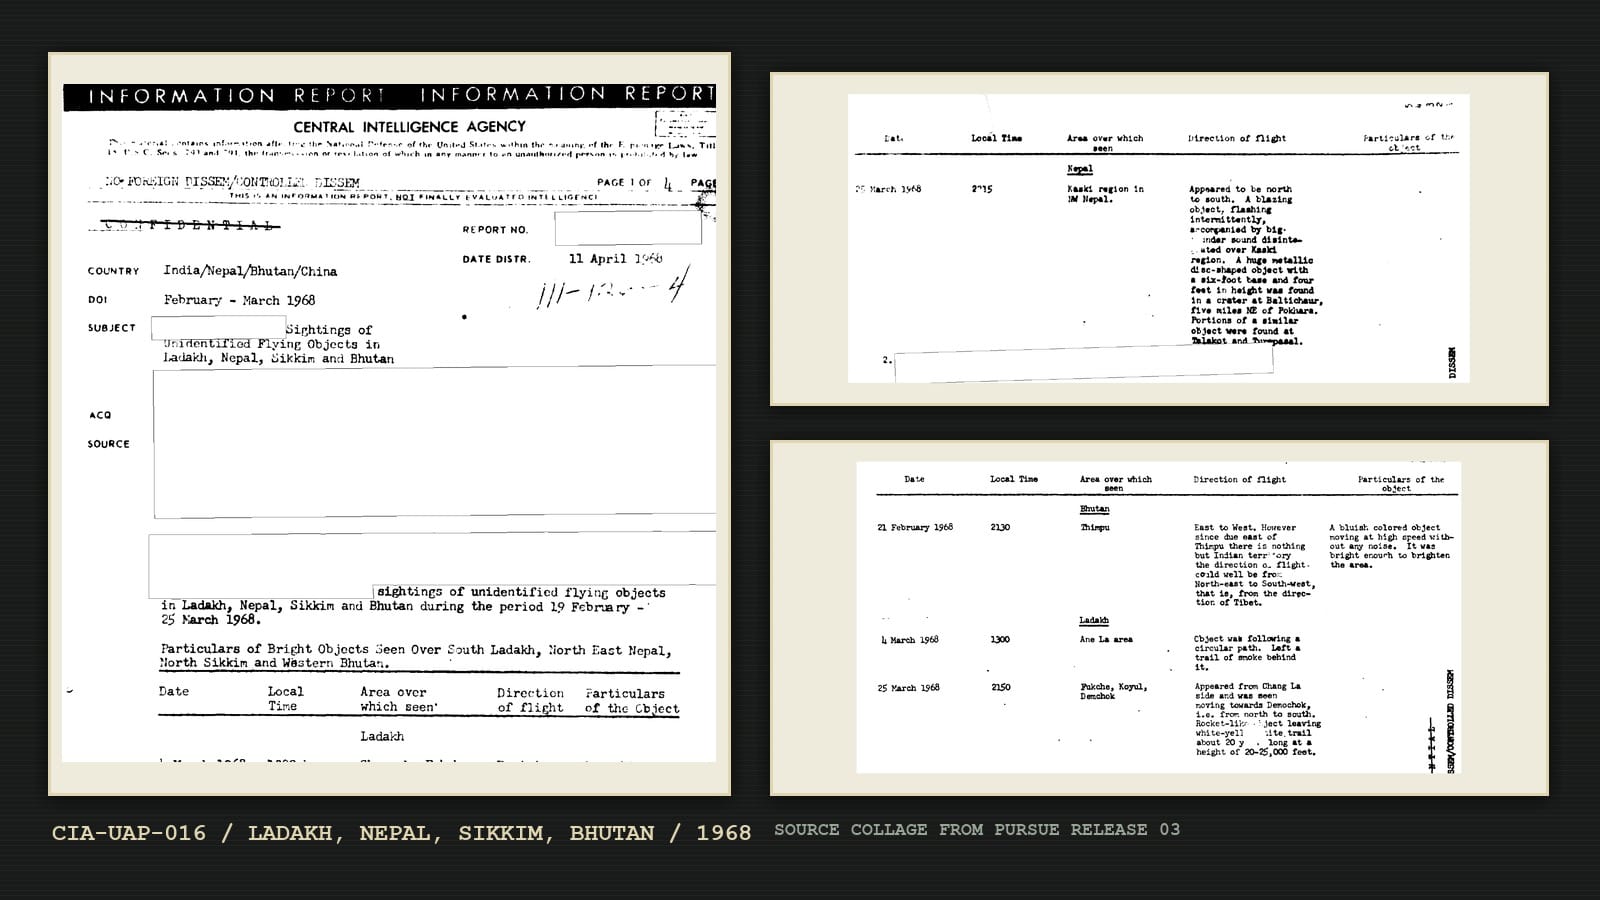Click the blank Report No. box

click(x=628, y=228)
